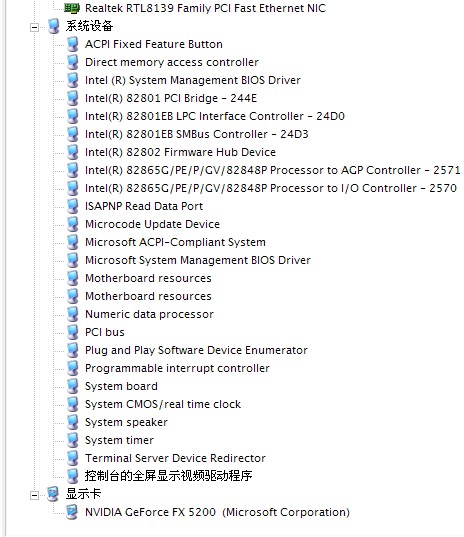The width and height of the screenshot is (464, 537).
Task: Select Intel(R) 82801EB SMBus Controller - 24D3
Action: click(197, 134)
